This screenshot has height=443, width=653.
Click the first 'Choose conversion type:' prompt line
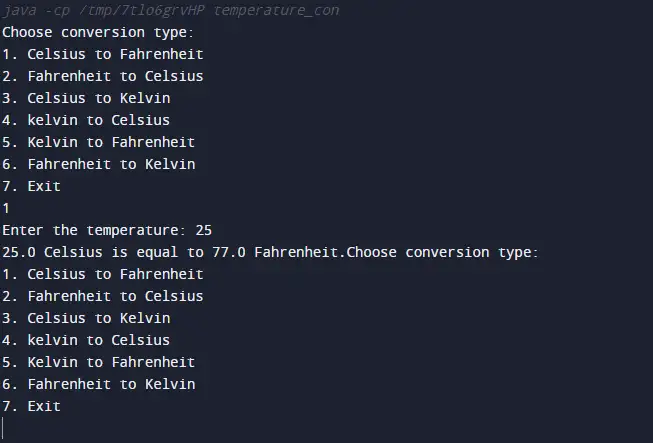pos(98,32)
